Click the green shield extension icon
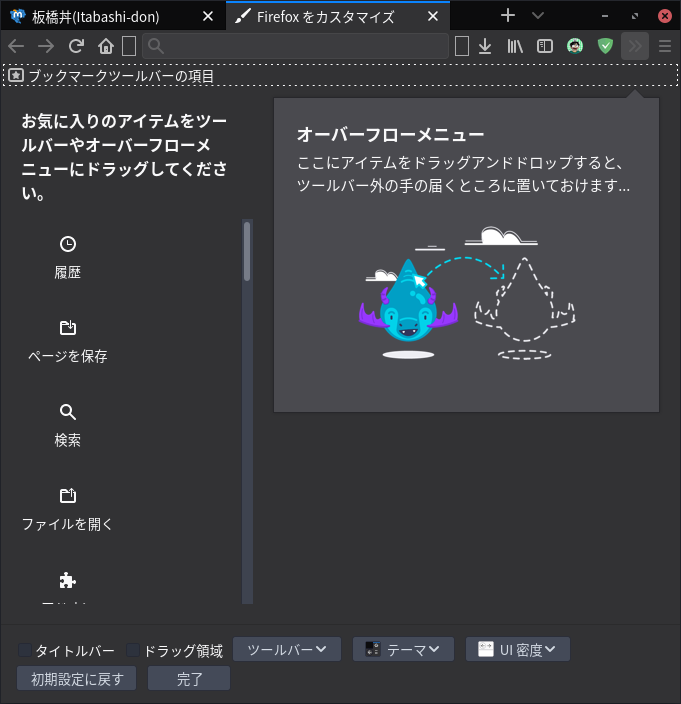 click(605, 46)
